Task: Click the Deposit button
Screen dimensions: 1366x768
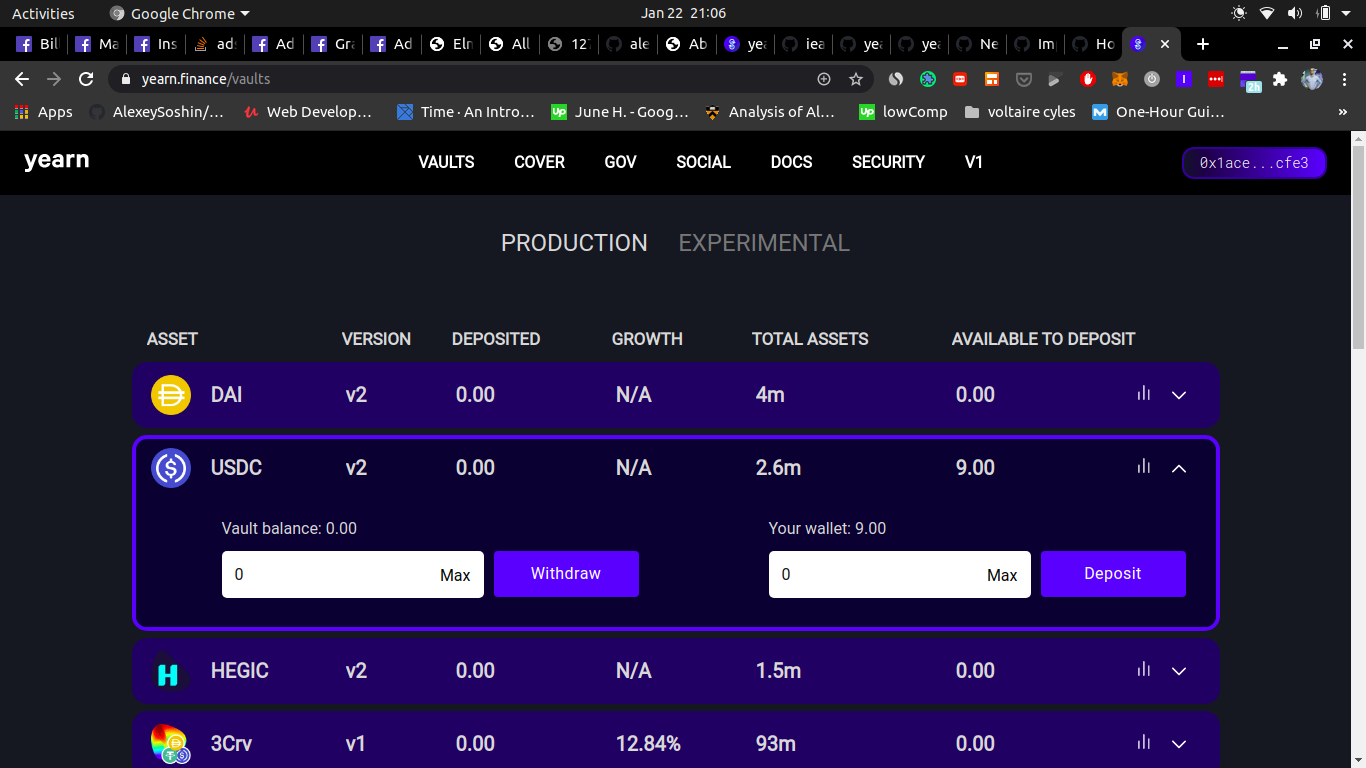Action: 1113,574
